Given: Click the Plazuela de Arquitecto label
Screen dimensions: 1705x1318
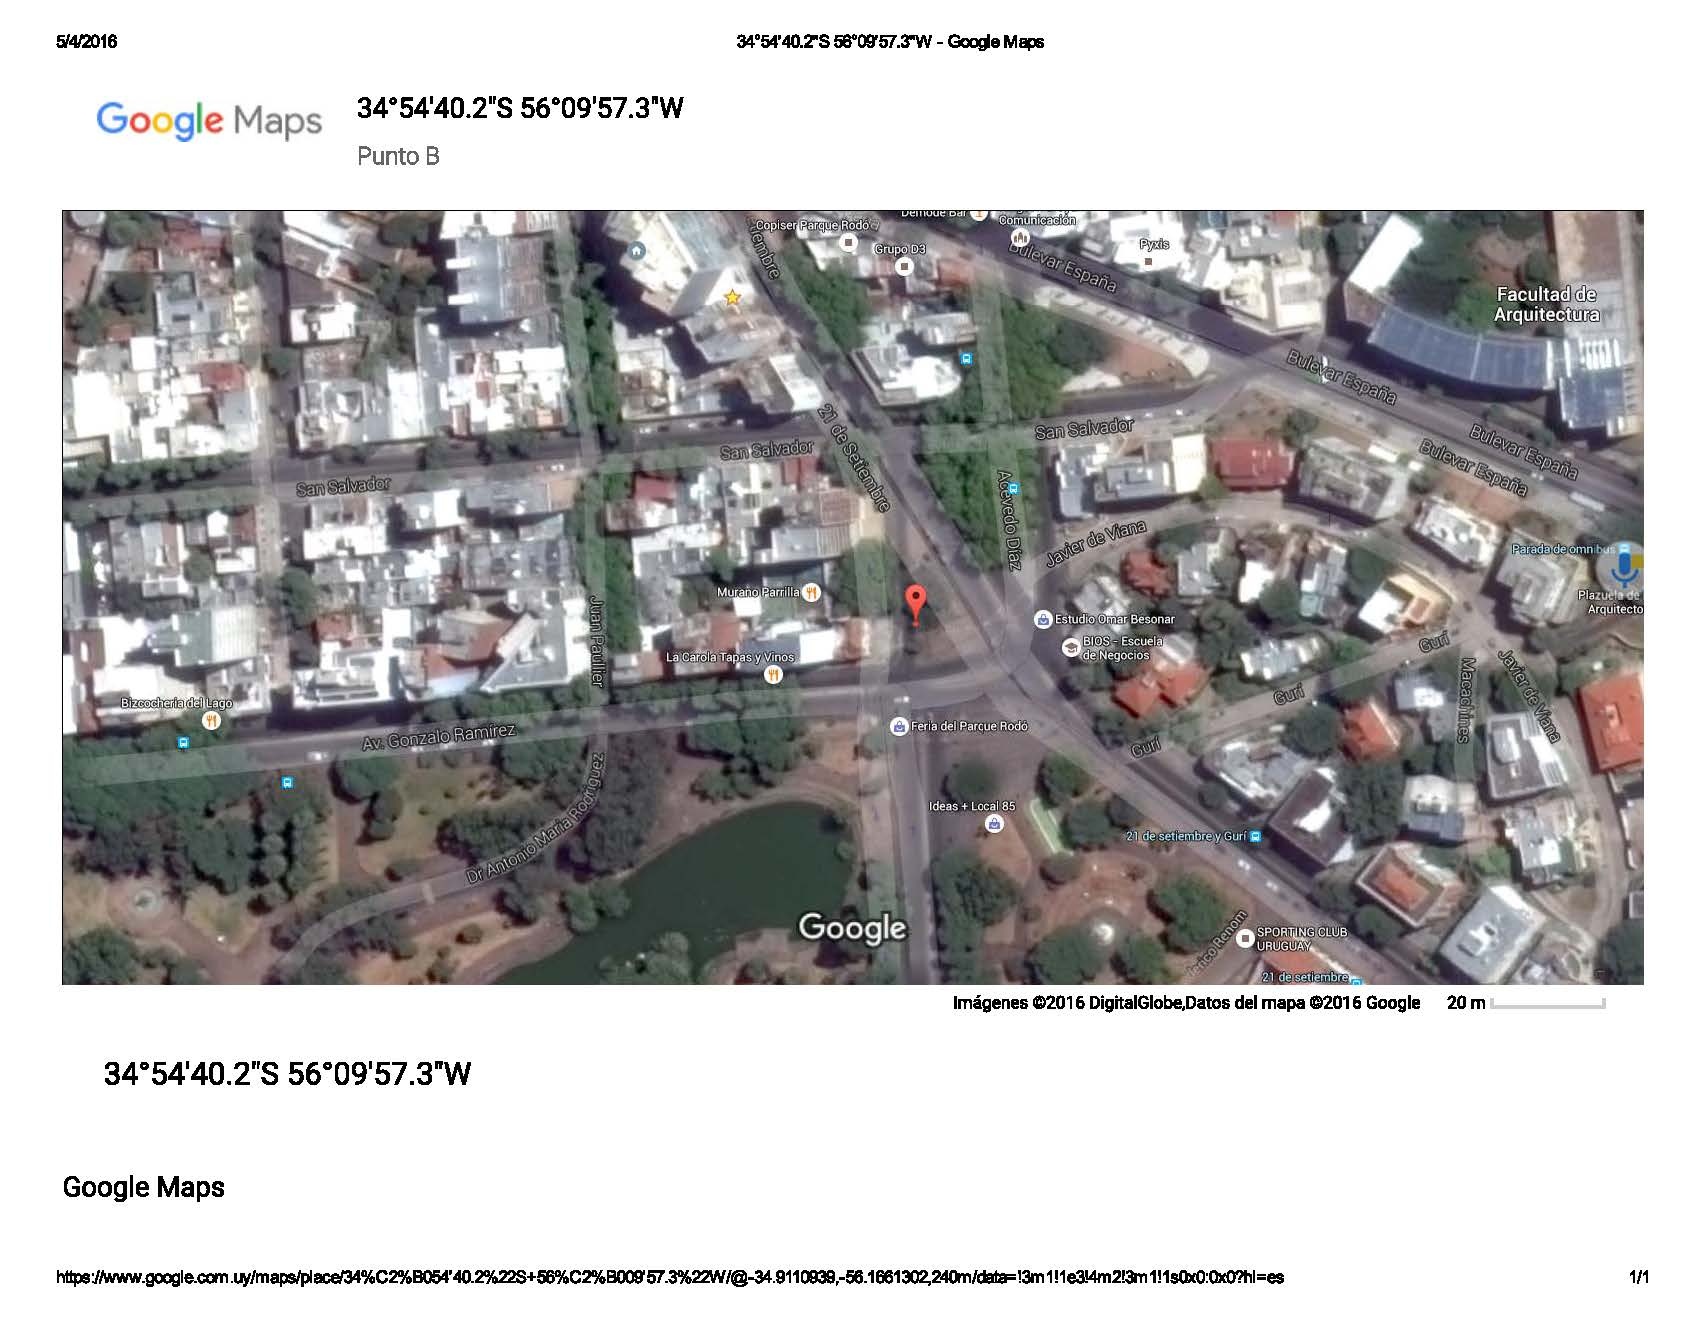Looking at the screenshot, I should coord(1611,602).
